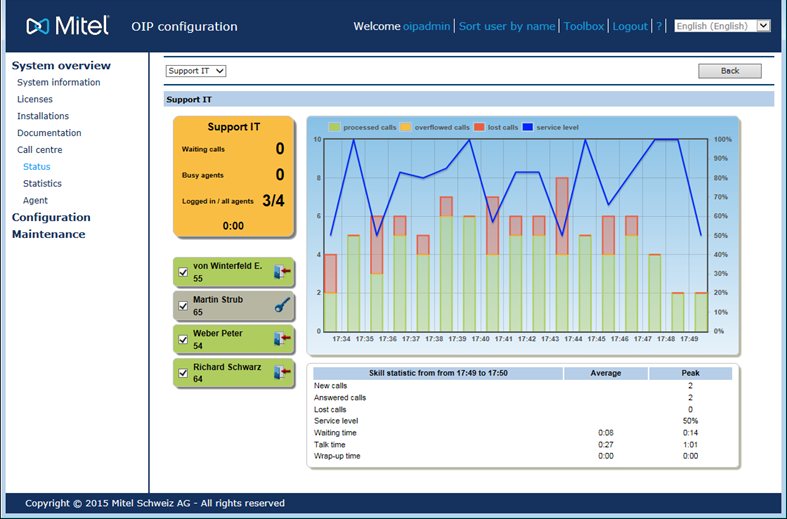Click the green processed calls legend swatch
The image size is (787, 519).
pos(335,128)
